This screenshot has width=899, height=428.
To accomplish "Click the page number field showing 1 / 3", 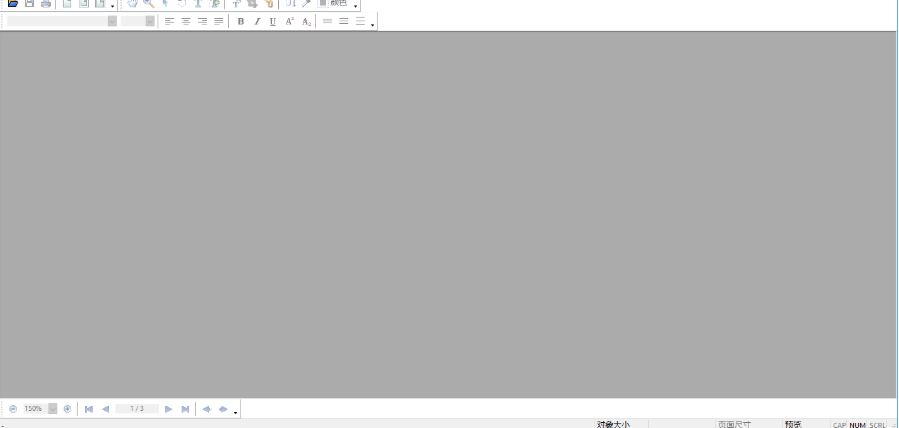I will (137, 409).
